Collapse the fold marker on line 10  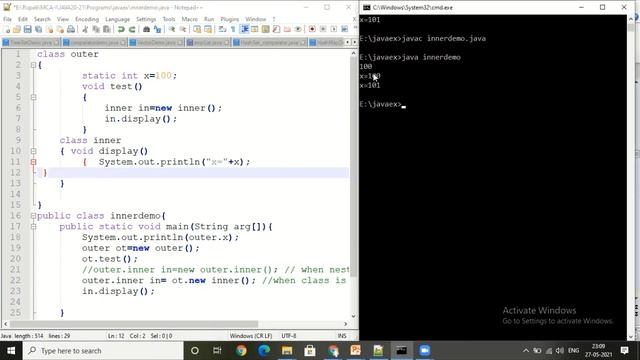point(33,151)
